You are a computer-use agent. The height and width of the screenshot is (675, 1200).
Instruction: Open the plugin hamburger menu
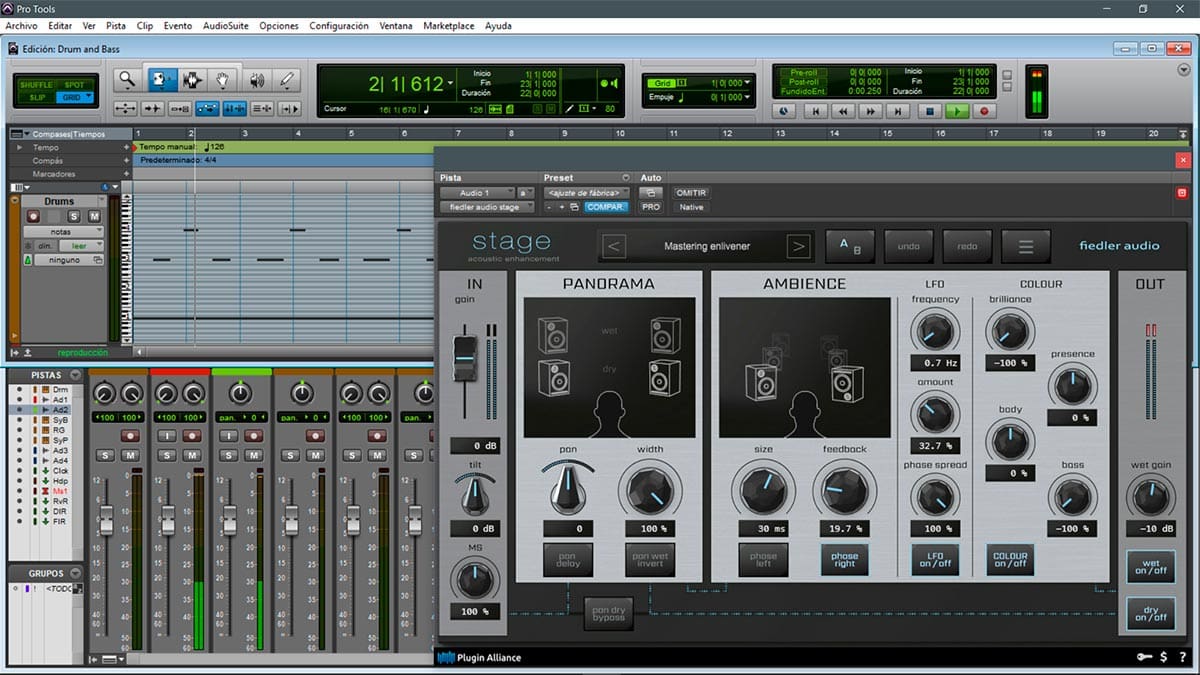1026,246
